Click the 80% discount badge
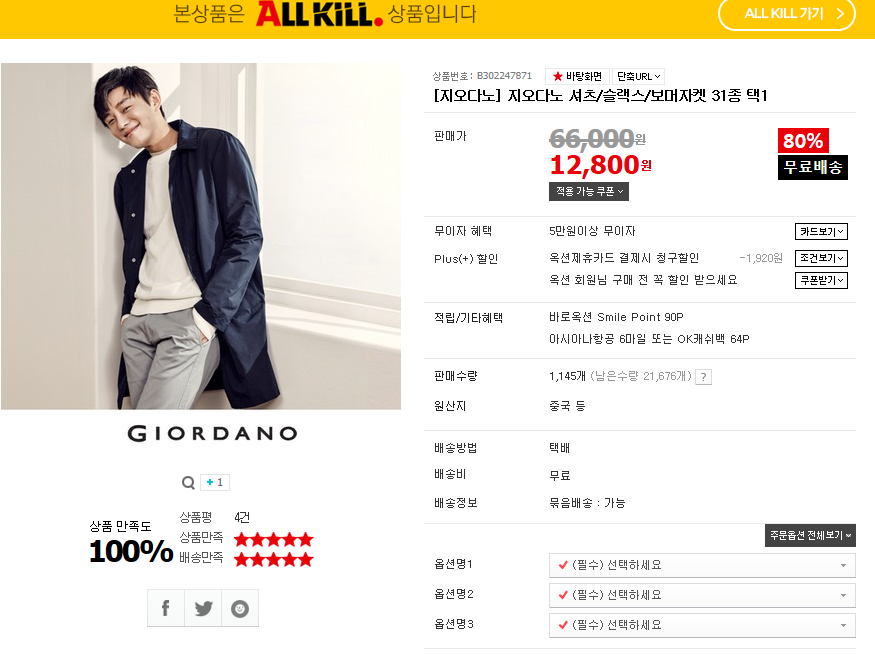Screen dimensions: 875x667 point(803,141)
